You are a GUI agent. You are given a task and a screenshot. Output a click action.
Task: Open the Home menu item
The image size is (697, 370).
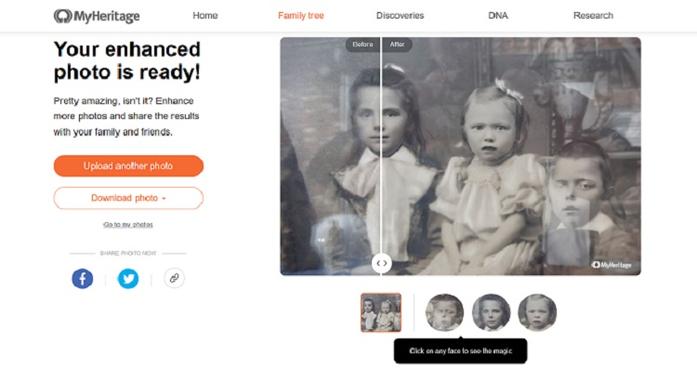point(205,16)
